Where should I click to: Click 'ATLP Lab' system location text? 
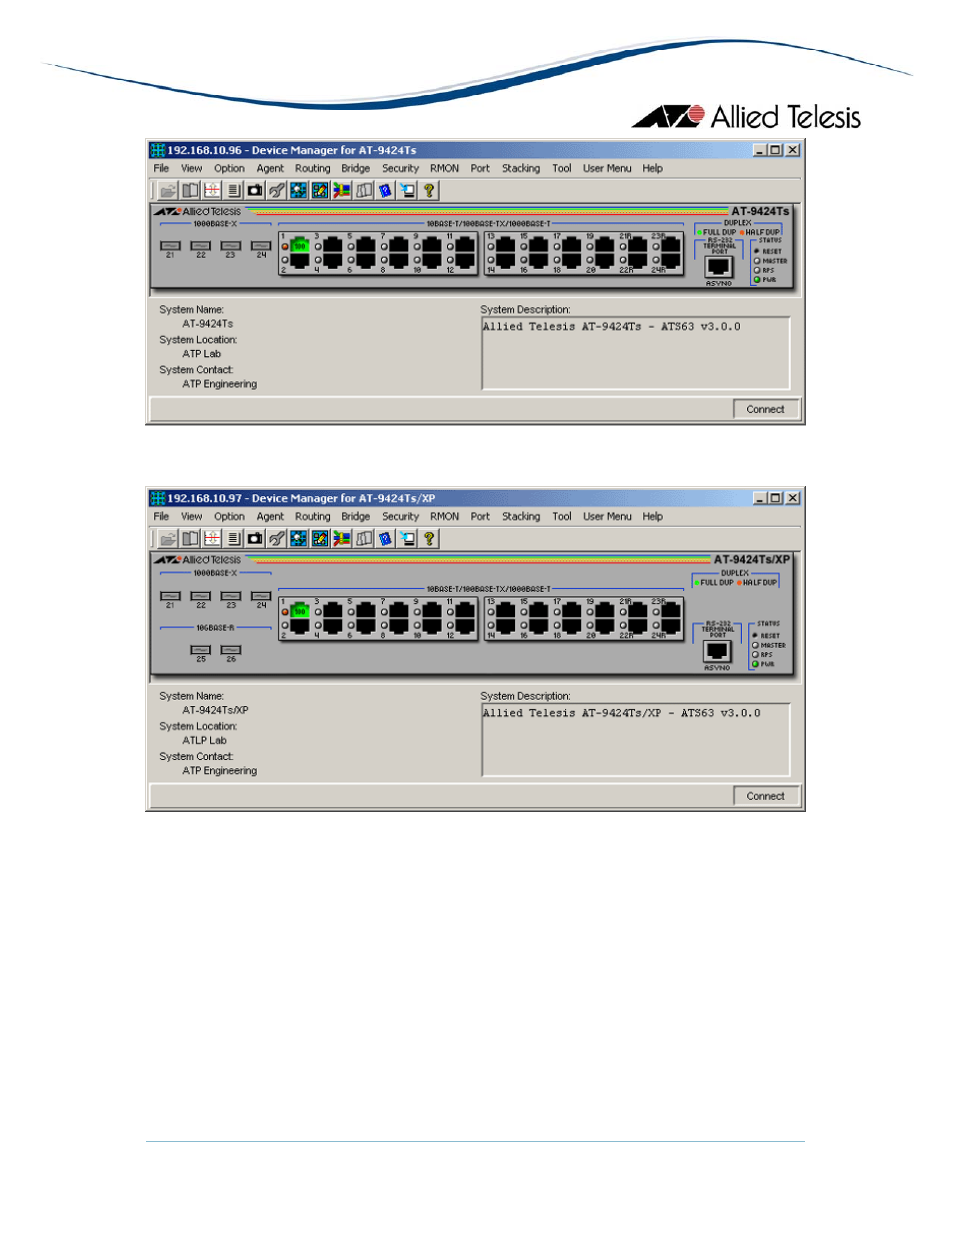[204, 741]
